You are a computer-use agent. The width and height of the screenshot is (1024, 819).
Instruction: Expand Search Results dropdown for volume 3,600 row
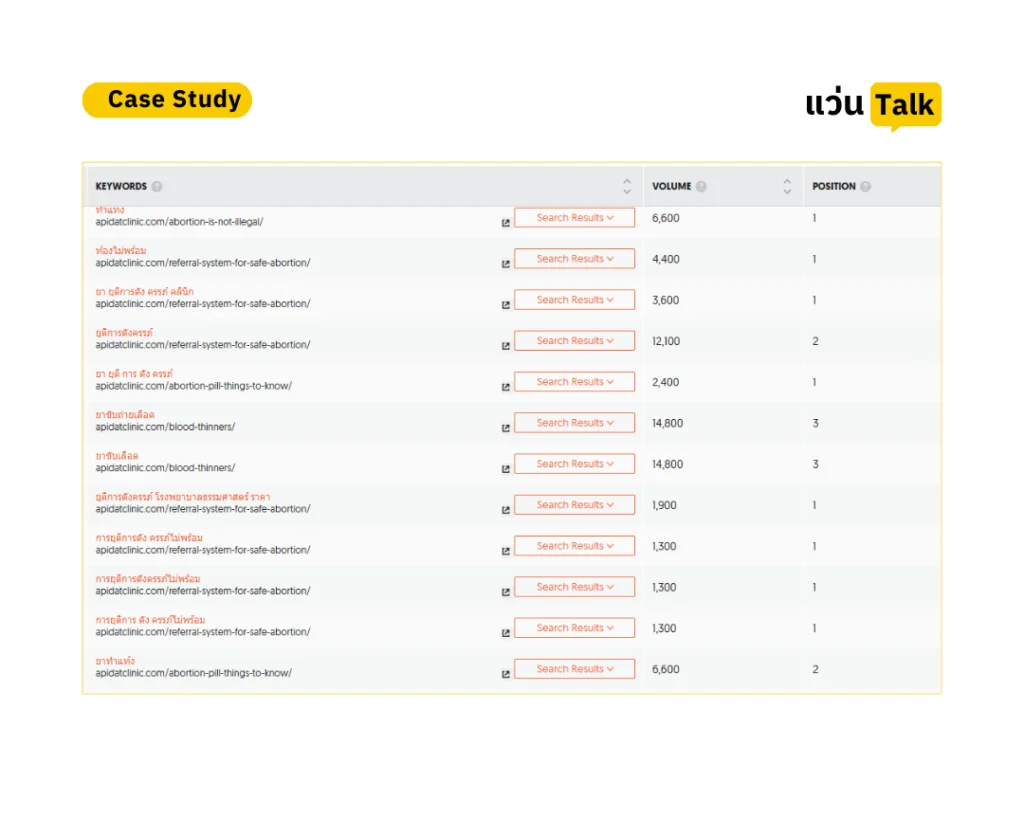pos(575,300)
